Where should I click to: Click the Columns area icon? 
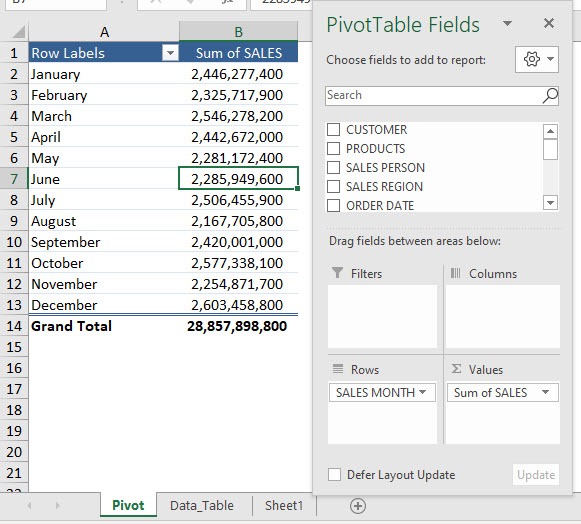tap(455, 273)
